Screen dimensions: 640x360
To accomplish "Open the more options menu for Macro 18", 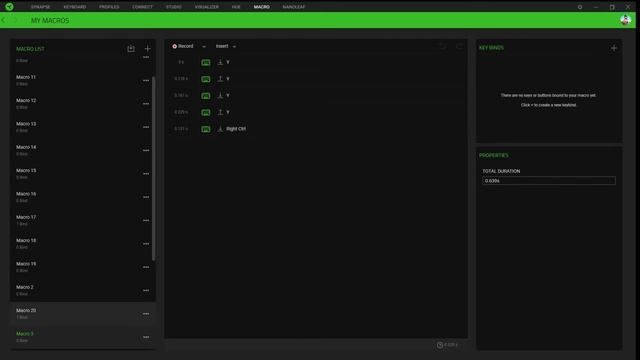I will click(x=146, y=244).
